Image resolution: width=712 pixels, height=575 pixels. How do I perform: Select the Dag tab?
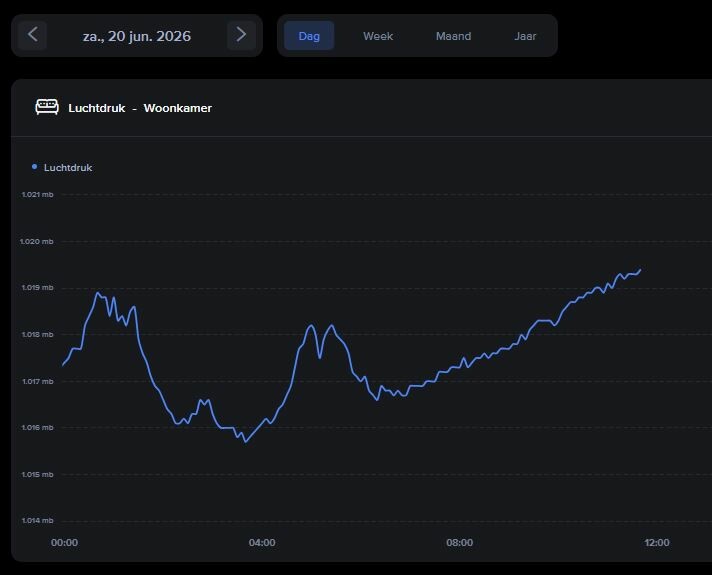point(309,35)
